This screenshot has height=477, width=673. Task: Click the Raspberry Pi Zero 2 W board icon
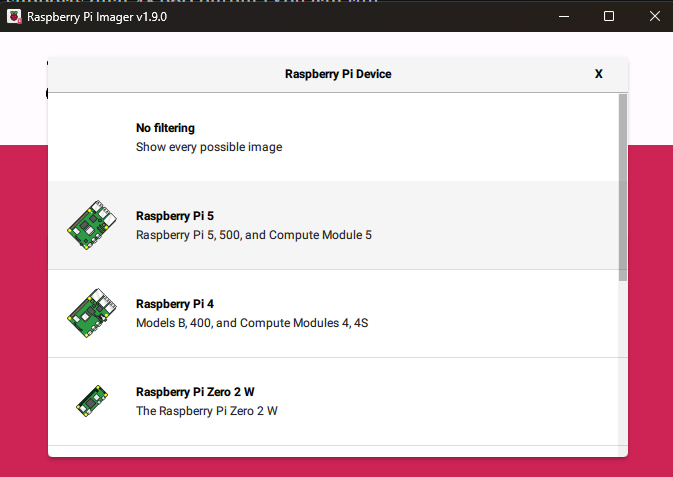tap(92, 401)
